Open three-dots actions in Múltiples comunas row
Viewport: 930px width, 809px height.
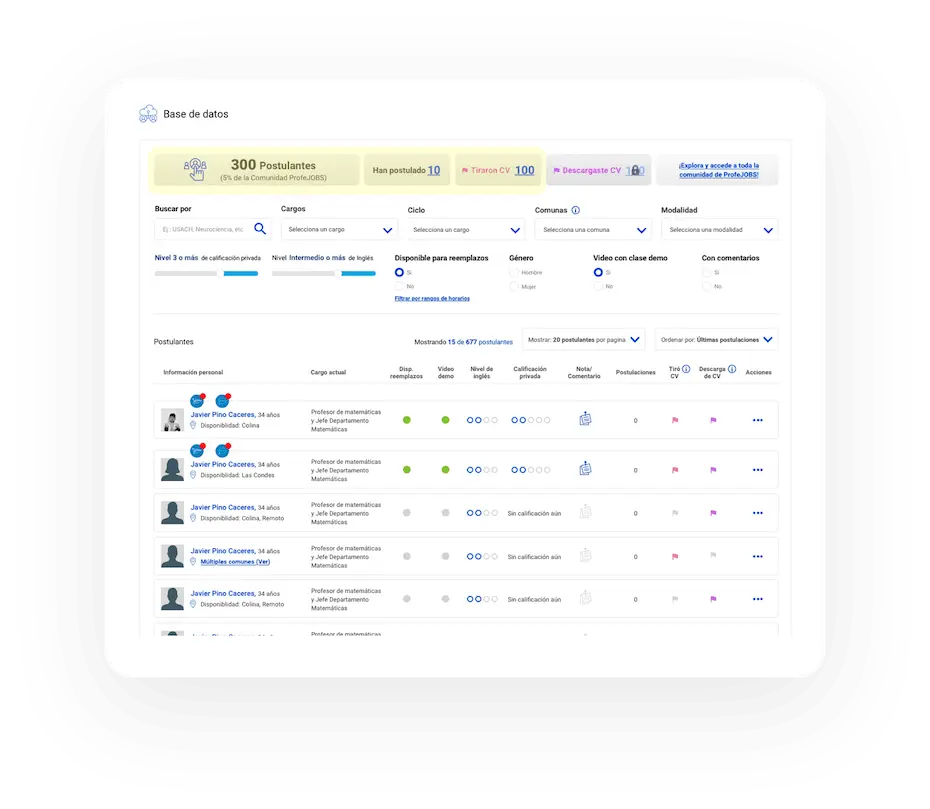757,556
